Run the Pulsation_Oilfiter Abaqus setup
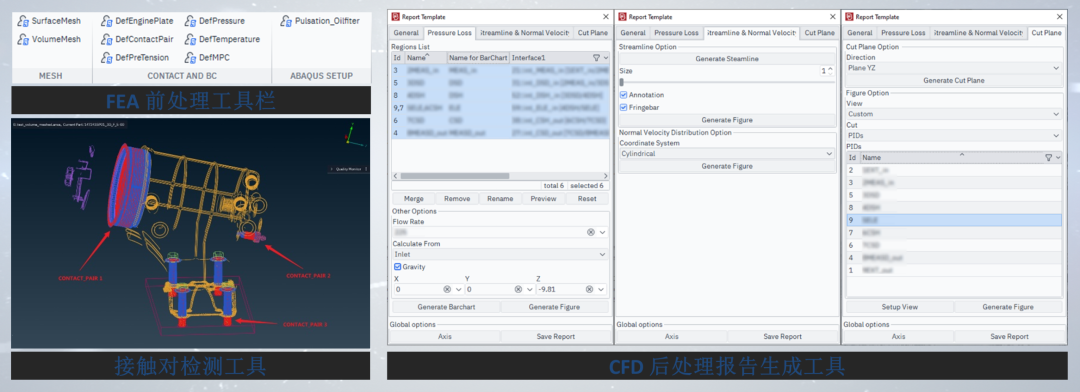The height and width of the screenshot is (392, 1080). click(x=320, y=21)
